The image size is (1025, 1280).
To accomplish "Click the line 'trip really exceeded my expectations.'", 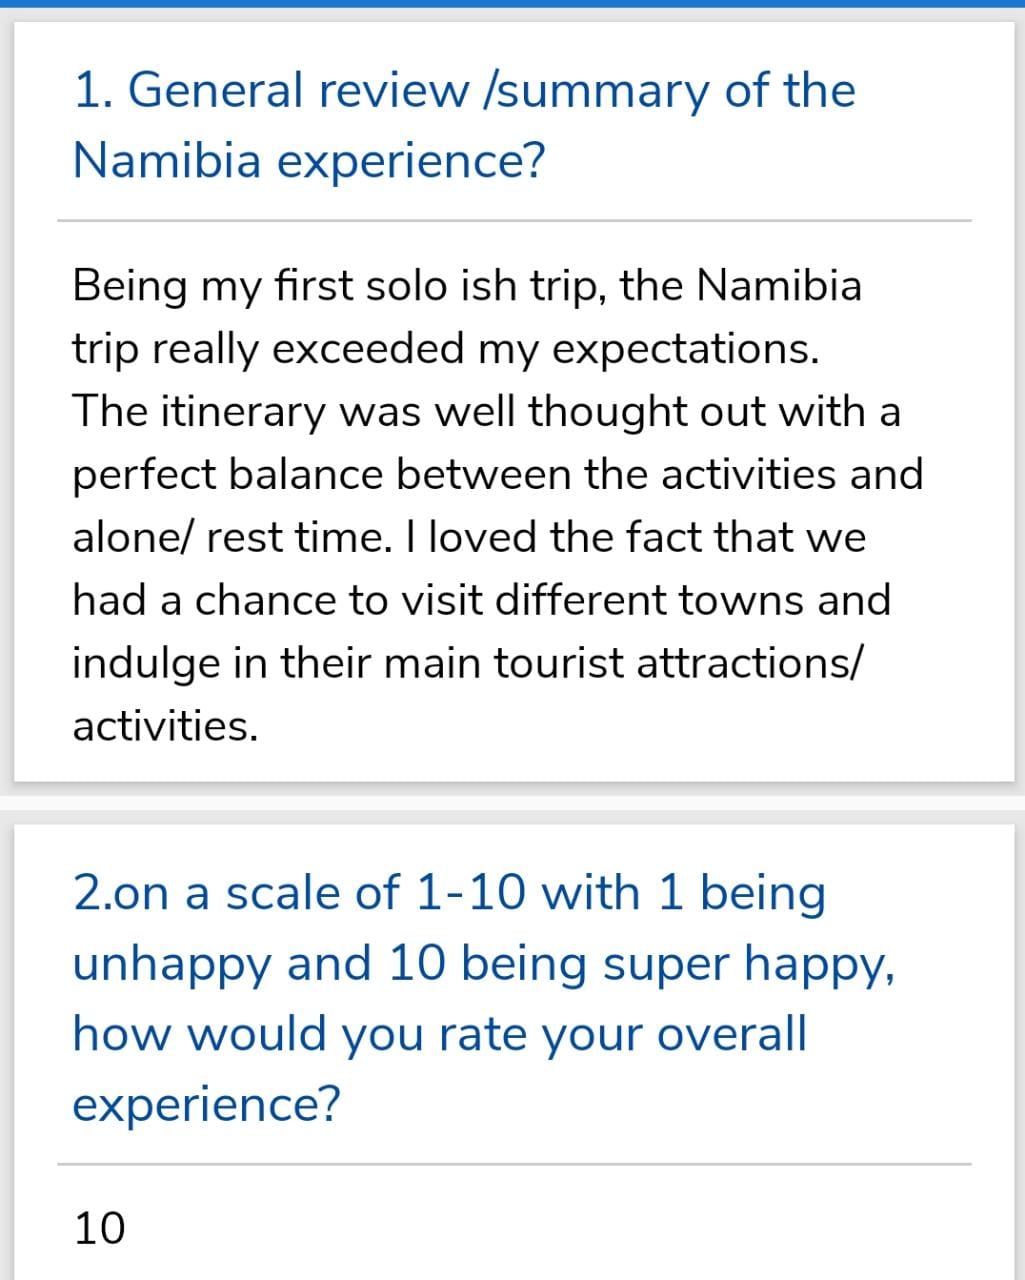I will coord(446,349).
